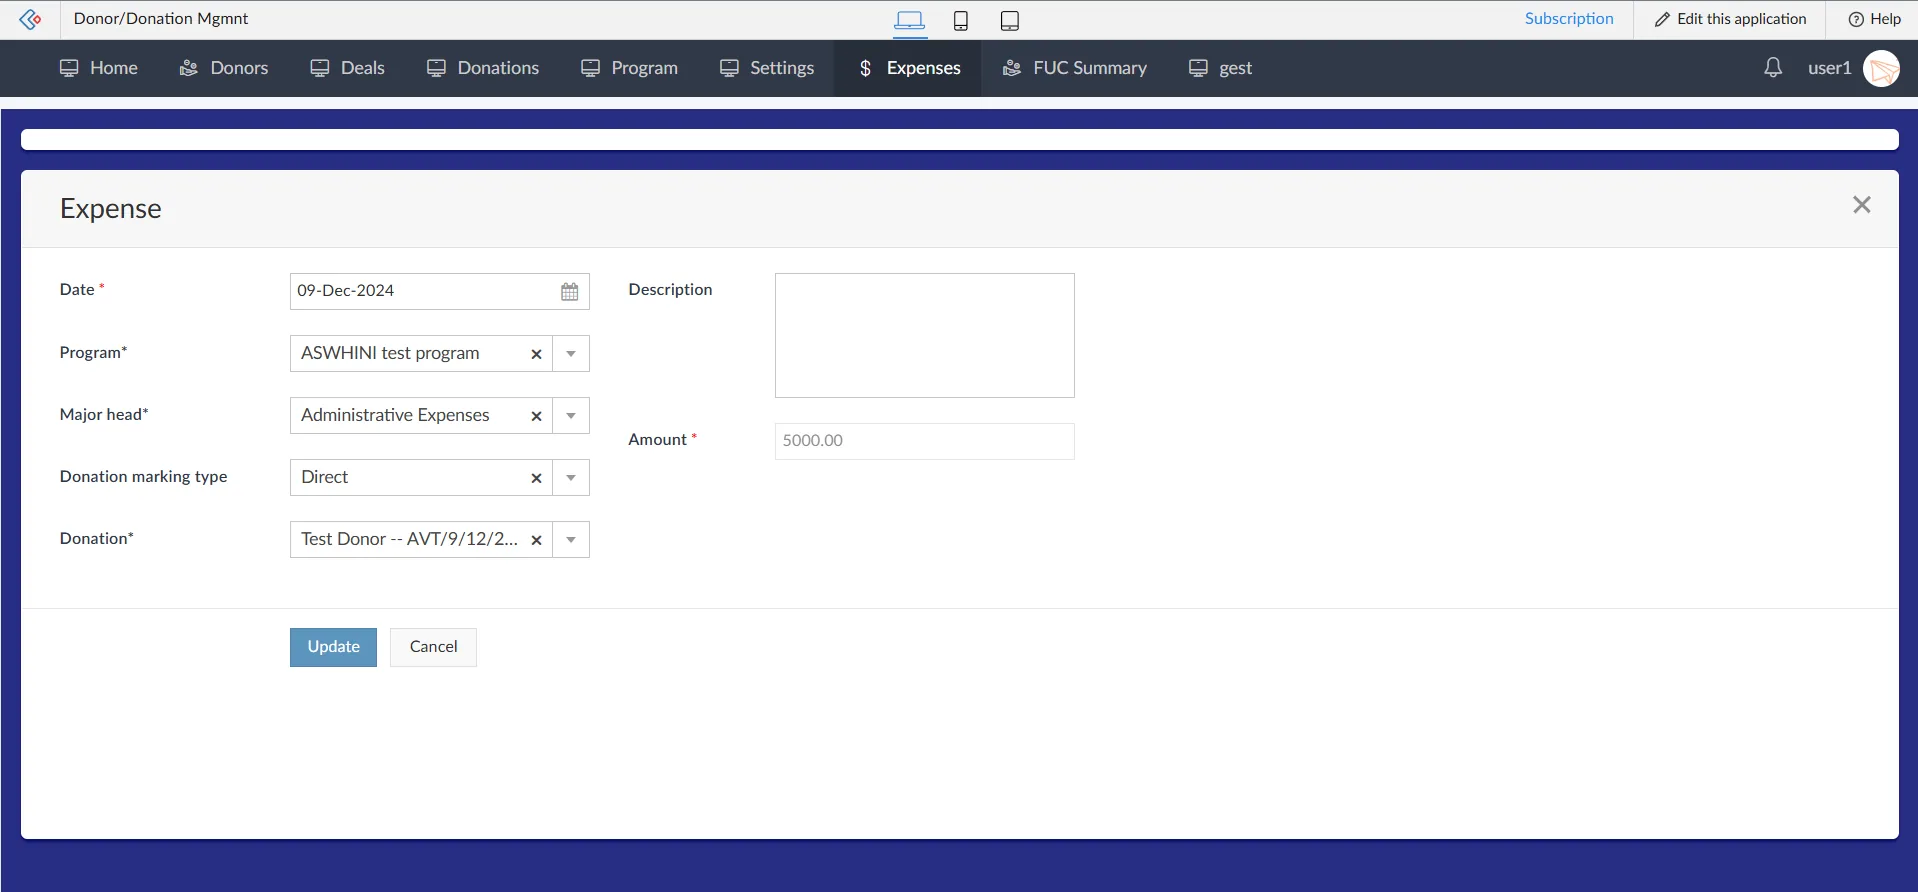Click the Cancel button
The height and width of the screenshot is (892, 1918).
(433, 647)
